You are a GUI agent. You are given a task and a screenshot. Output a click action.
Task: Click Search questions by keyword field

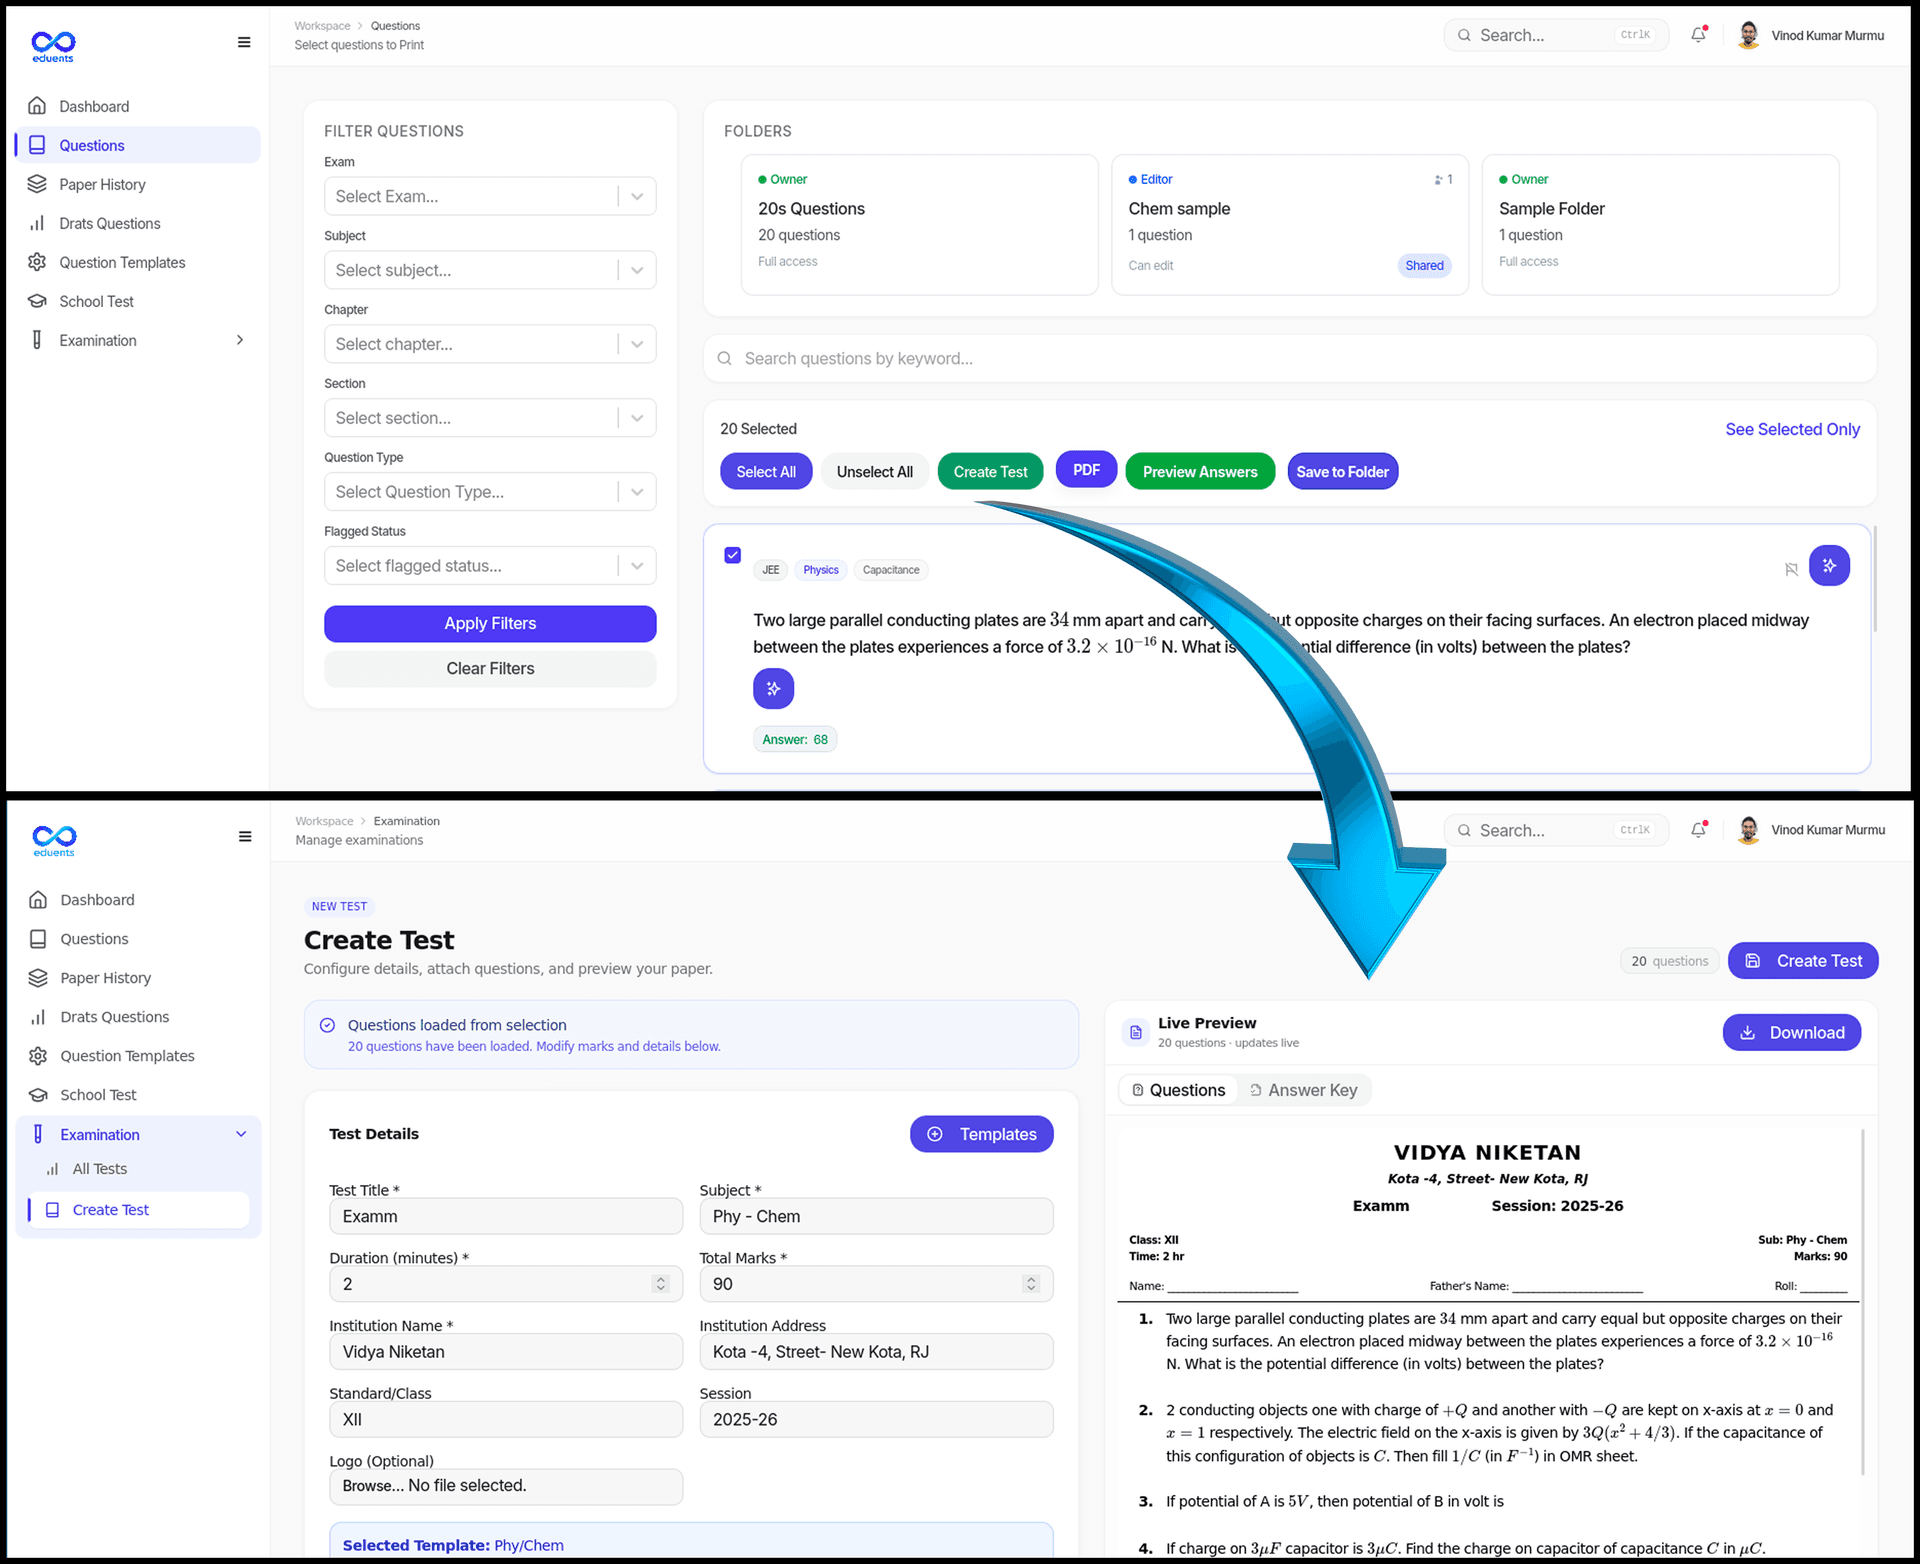(1290, 358)
